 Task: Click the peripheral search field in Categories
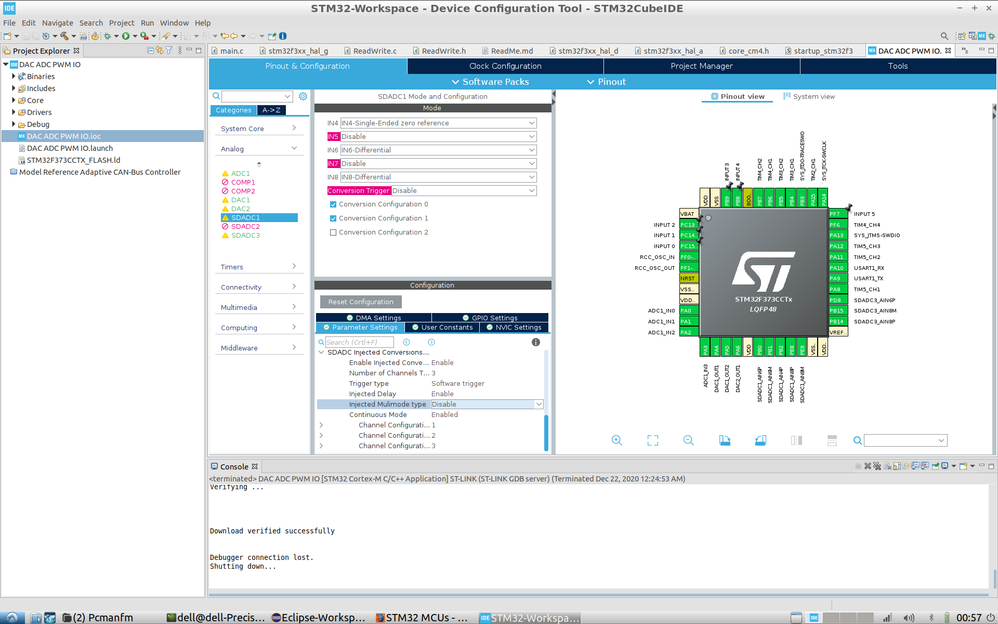(257, 96)
